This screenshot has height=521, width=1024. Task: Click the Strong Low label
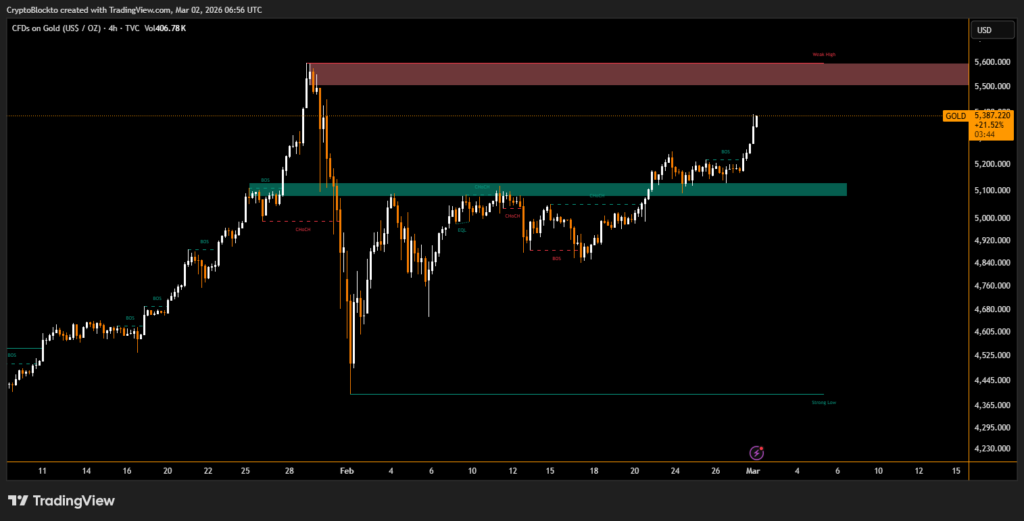click(x=824, y=402)
